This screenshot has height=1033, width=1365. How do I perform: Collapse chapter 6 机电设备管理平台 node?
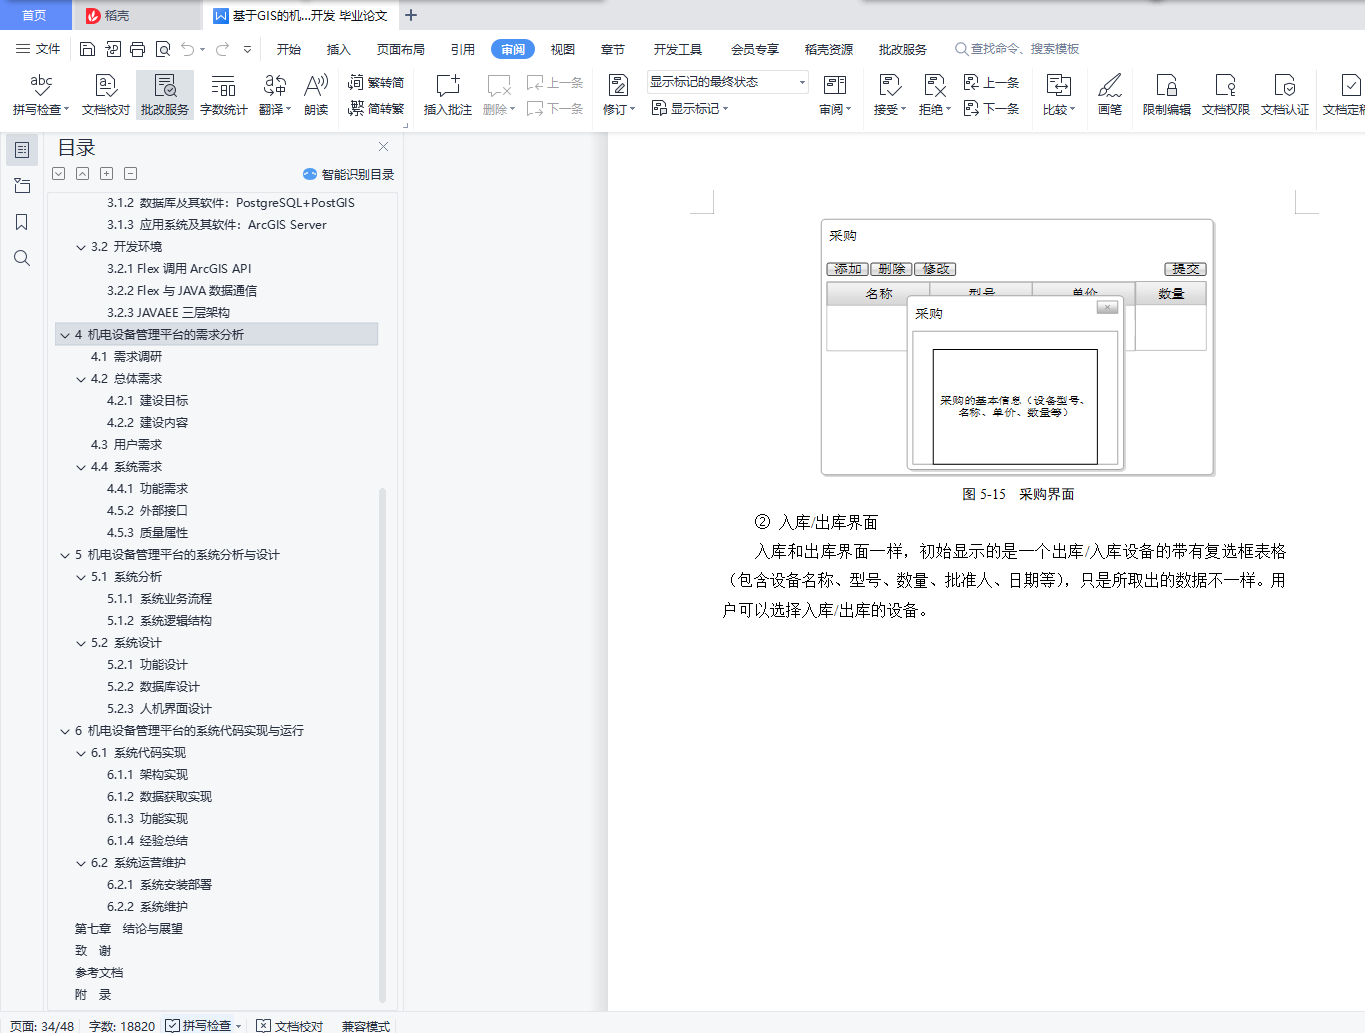click(65, 731)
